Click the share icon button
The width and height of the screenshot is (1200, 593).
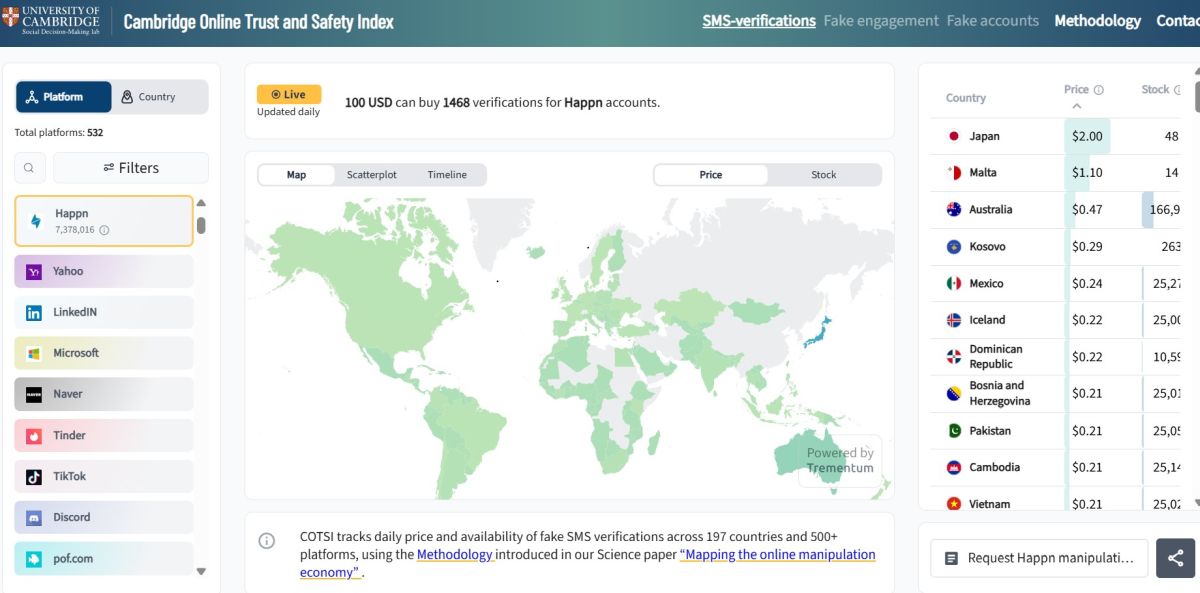[x=1175, y=558]
